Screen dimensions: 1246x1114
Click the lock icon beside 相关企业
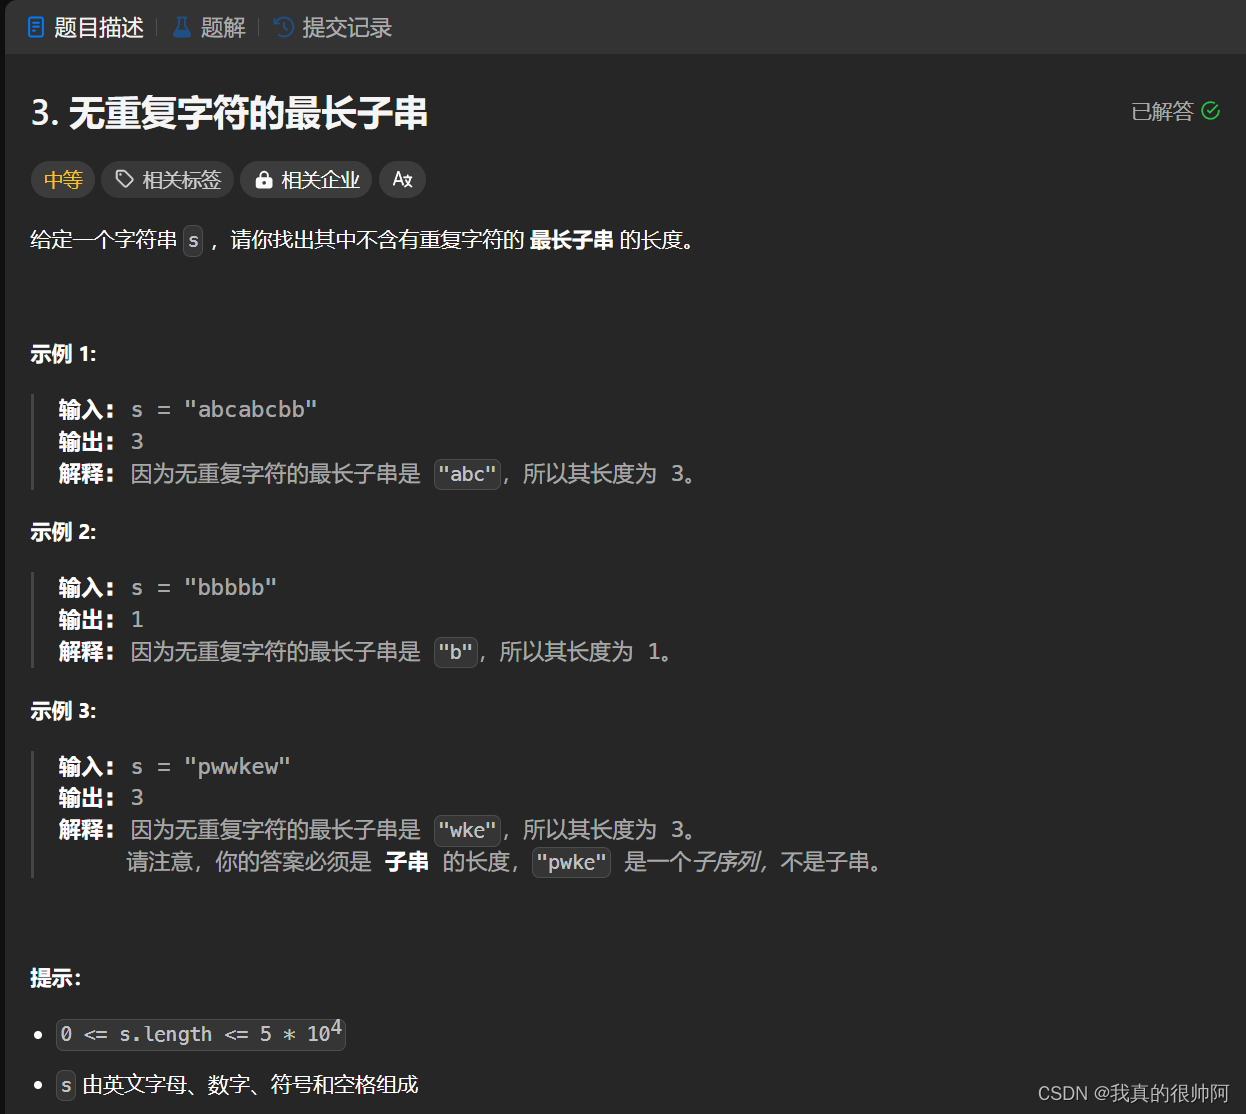[264, 179]
